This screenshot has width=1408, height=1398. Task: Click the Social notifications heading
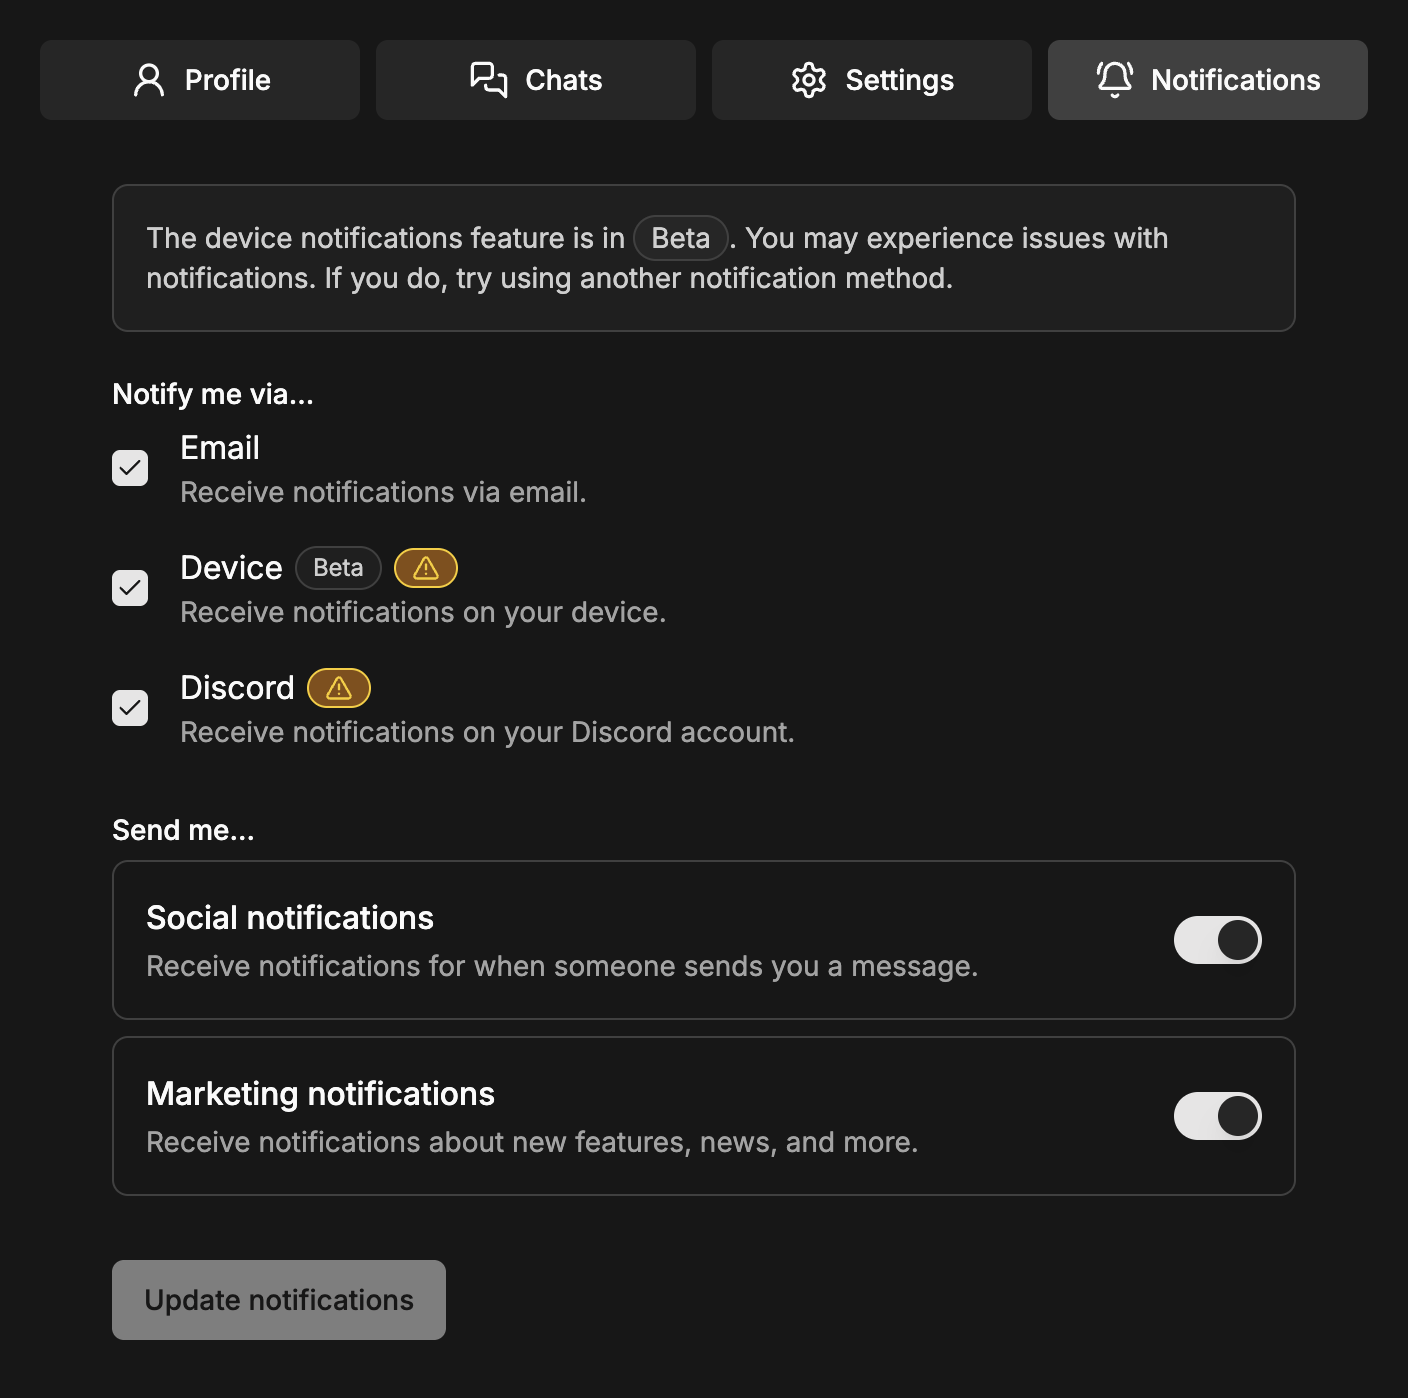tap(290, 918)
